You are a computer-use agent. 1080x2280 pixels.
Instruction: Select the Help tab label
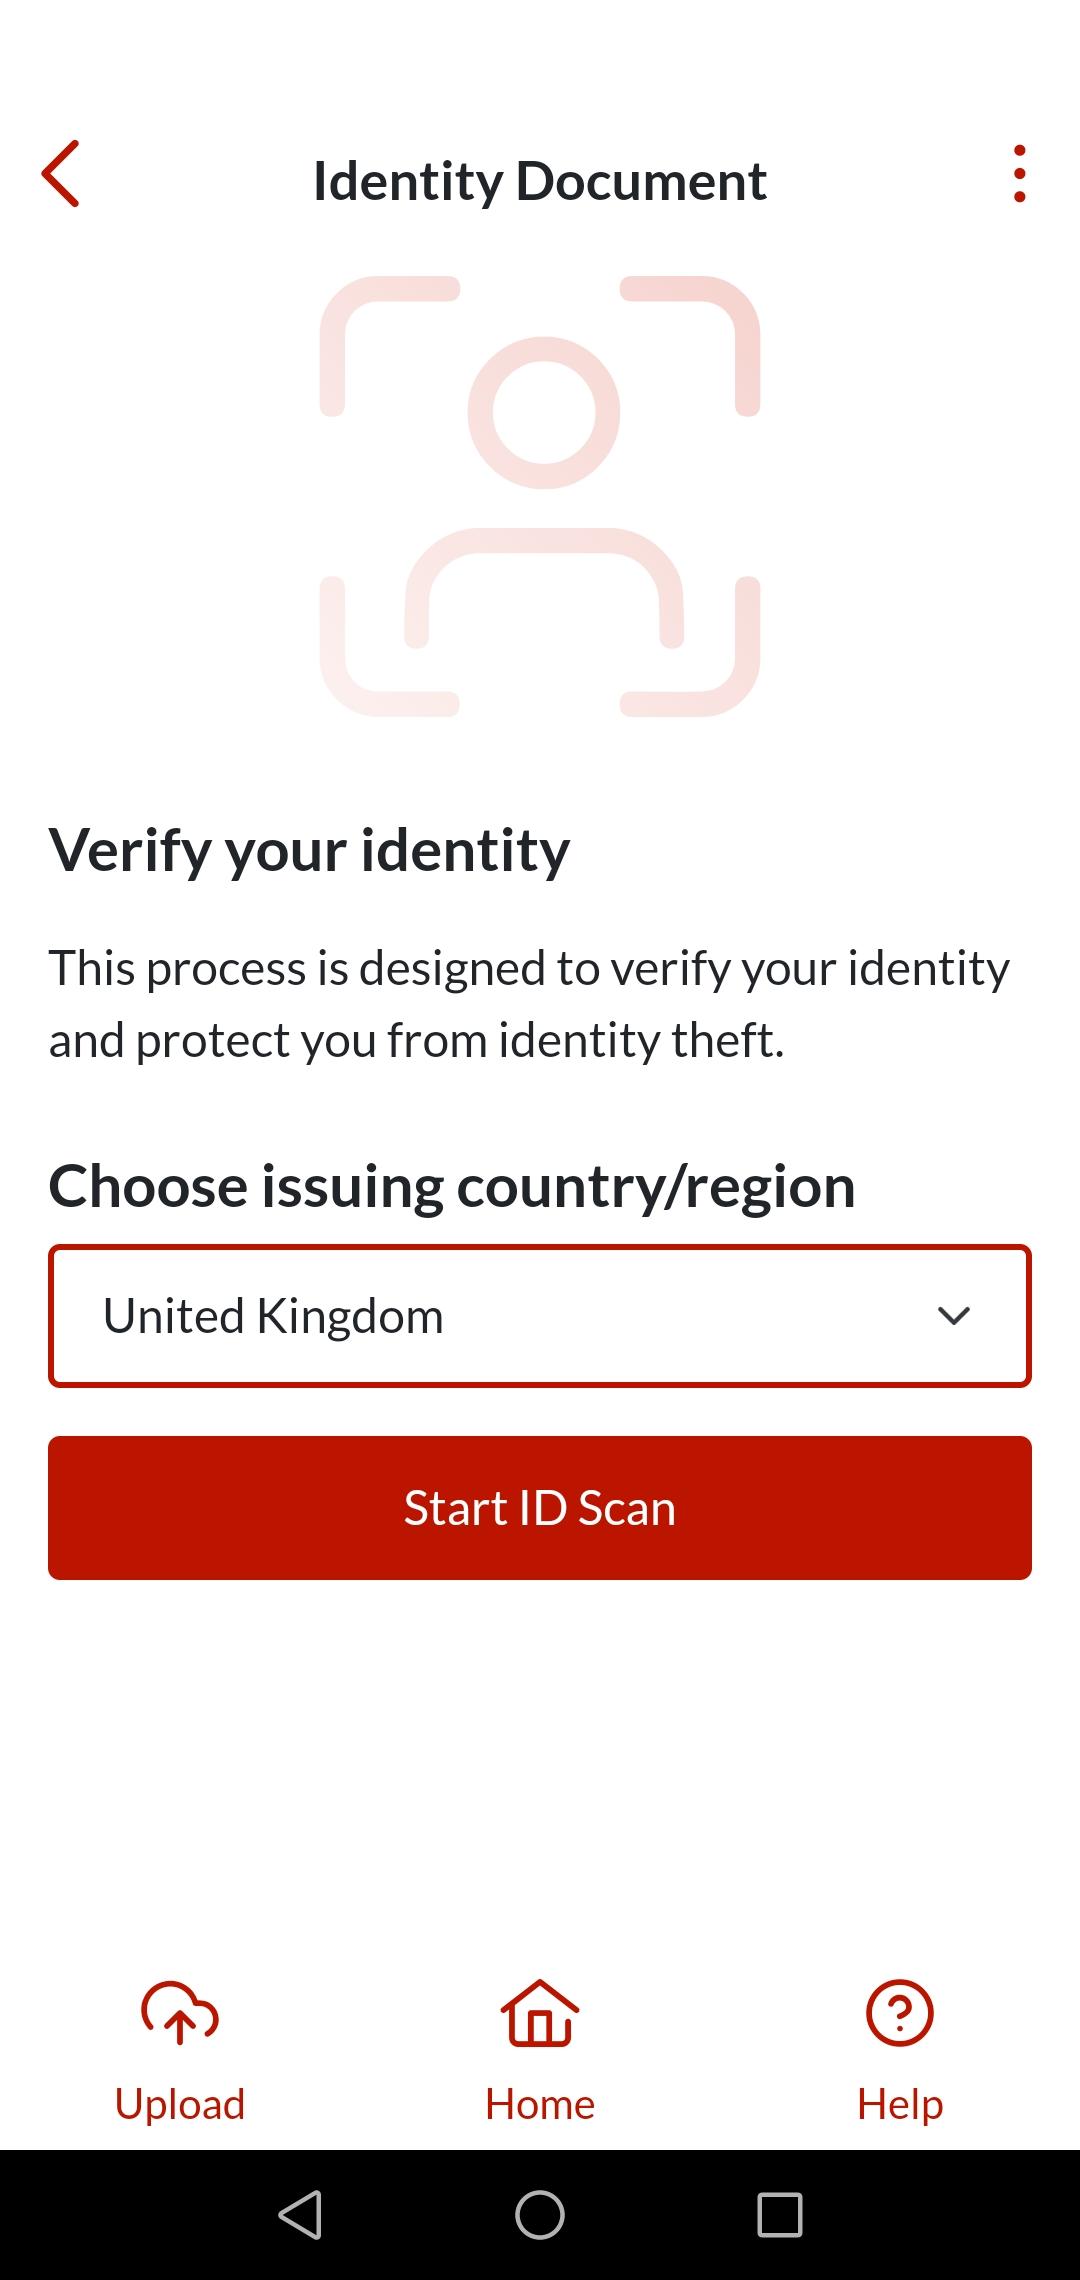point(900,2104)
